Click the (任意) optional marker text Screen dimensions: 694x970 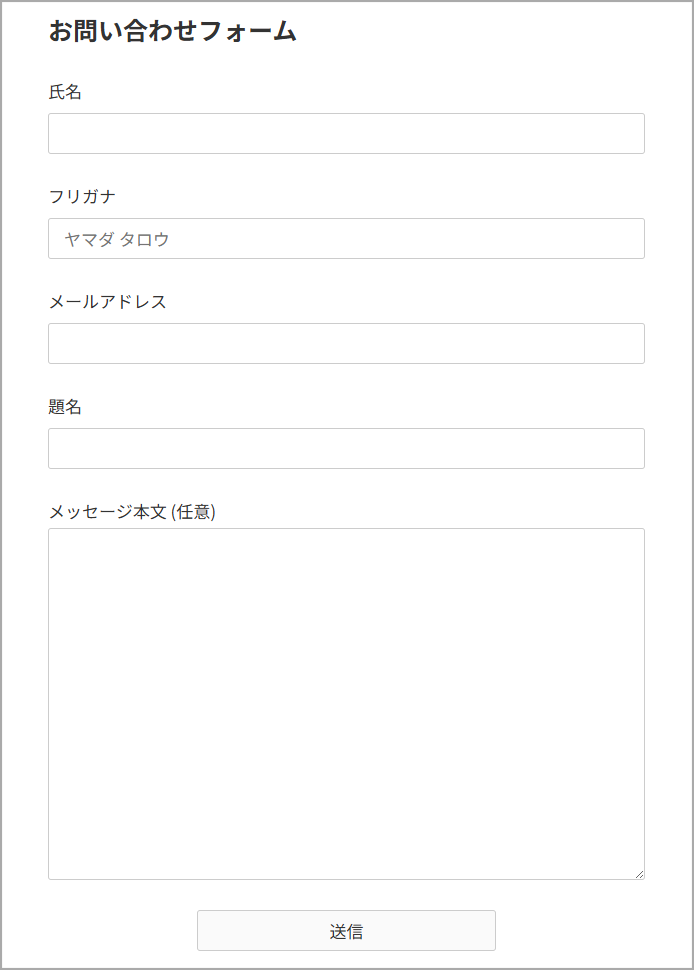pos(194,512)
